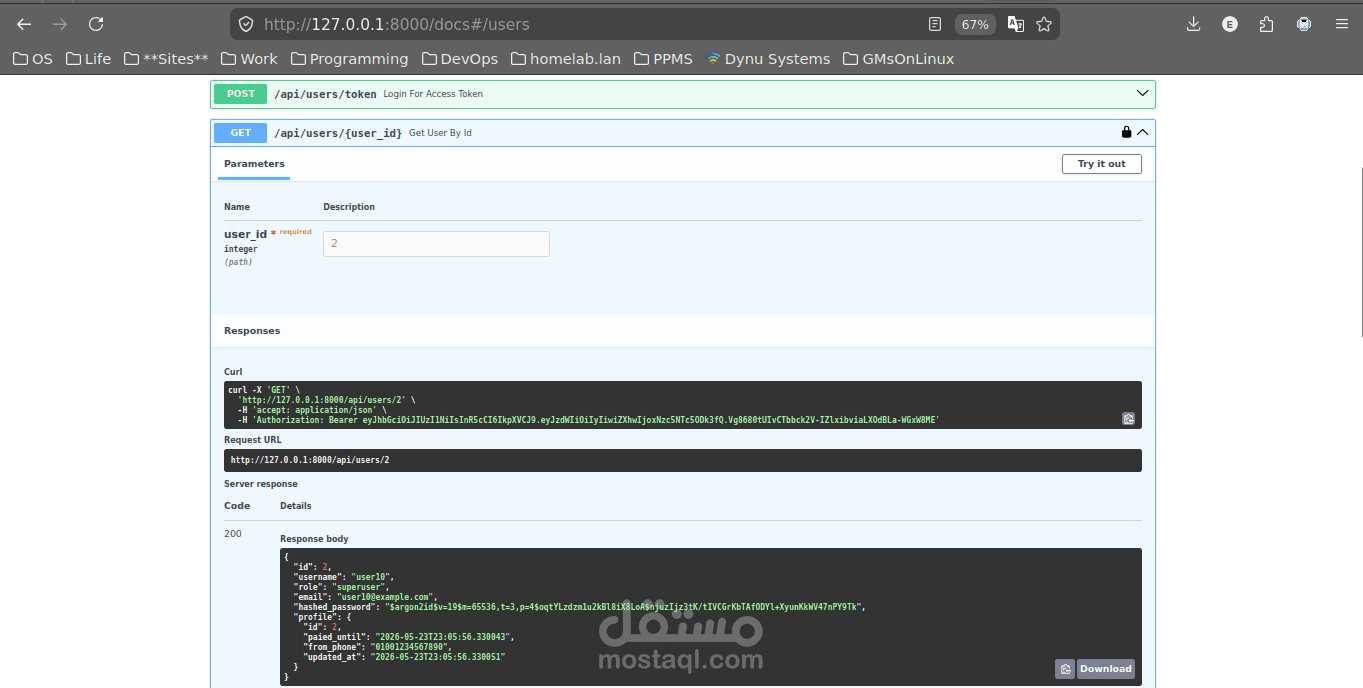Open the OS bookmarks folder
Screen dimensions: 1363x688
coord(33,59)
